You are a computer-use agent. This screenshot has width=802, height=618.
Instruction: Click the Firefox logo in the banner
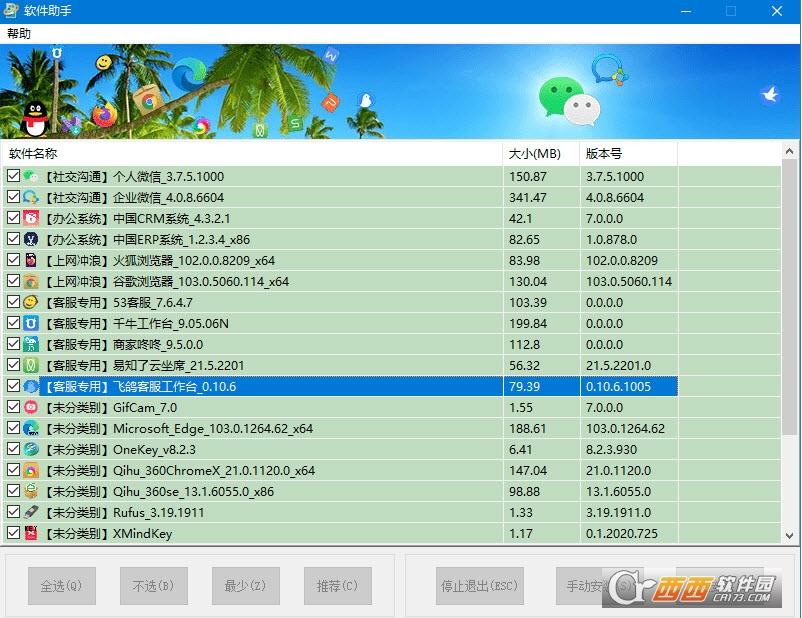pyautogui.click(x=105, y=114)
